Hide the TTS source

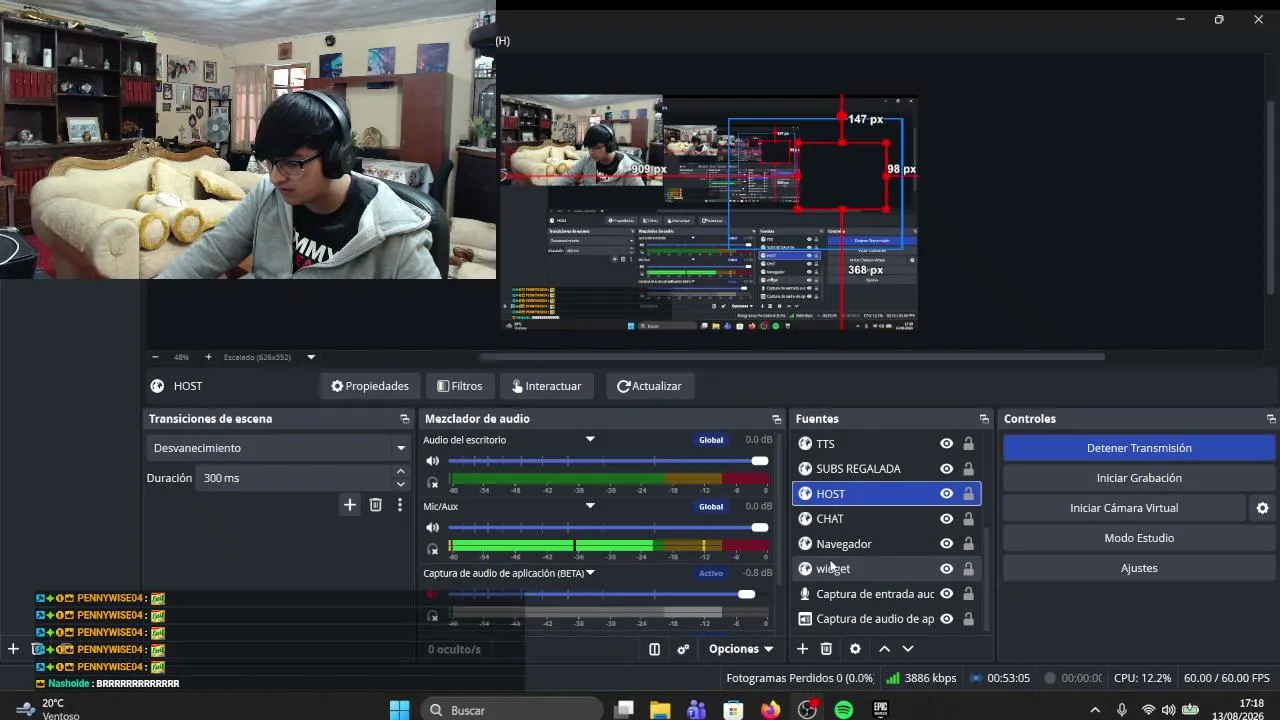point(946,444)
